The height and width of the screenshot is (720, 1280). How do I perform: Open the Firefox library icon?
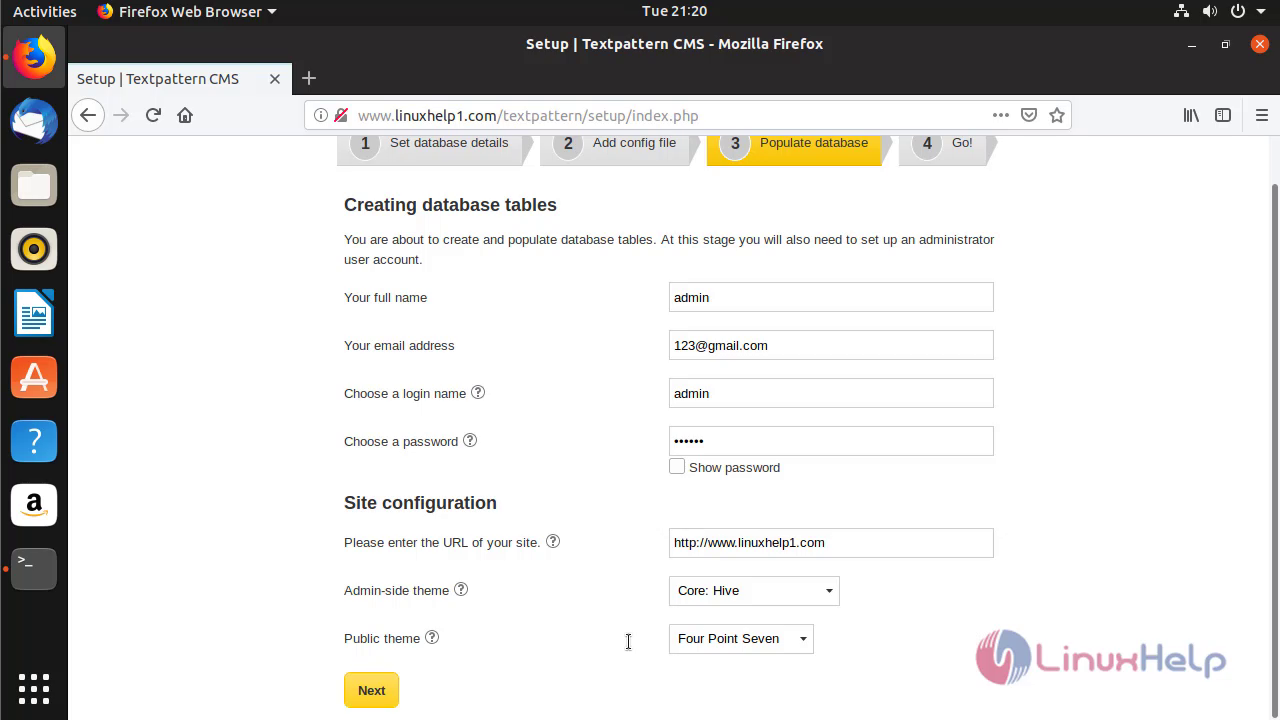tap(1191, 115)
